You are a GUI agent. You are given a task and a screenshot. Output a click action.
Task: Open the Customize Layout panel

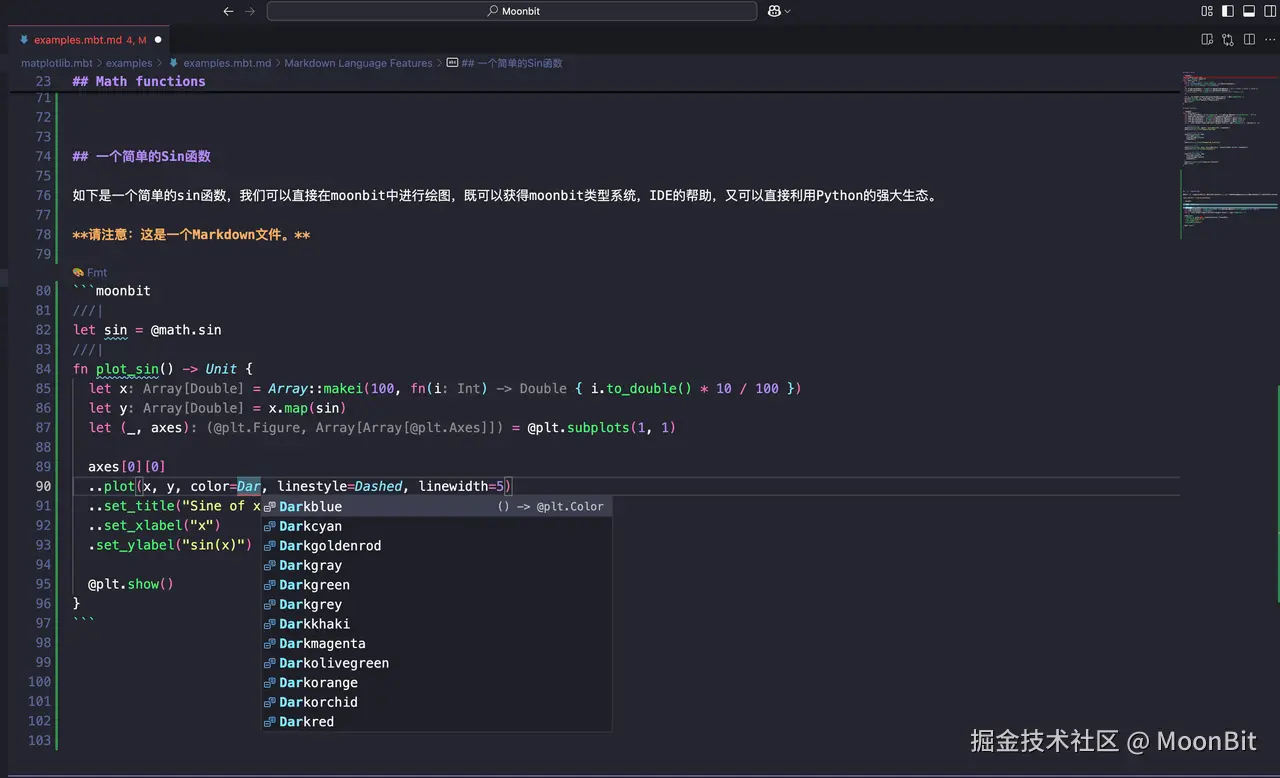pos(1208,11)
